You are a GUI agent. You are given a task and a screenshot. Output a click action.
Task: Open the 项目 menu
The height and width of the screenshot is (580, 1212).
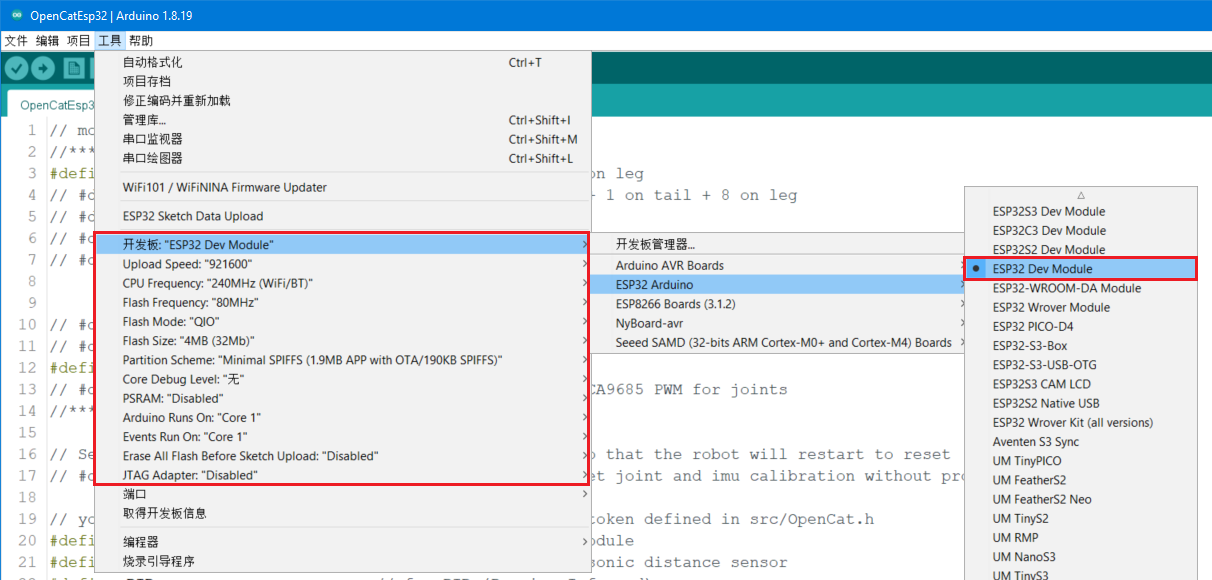pos(78,41)
